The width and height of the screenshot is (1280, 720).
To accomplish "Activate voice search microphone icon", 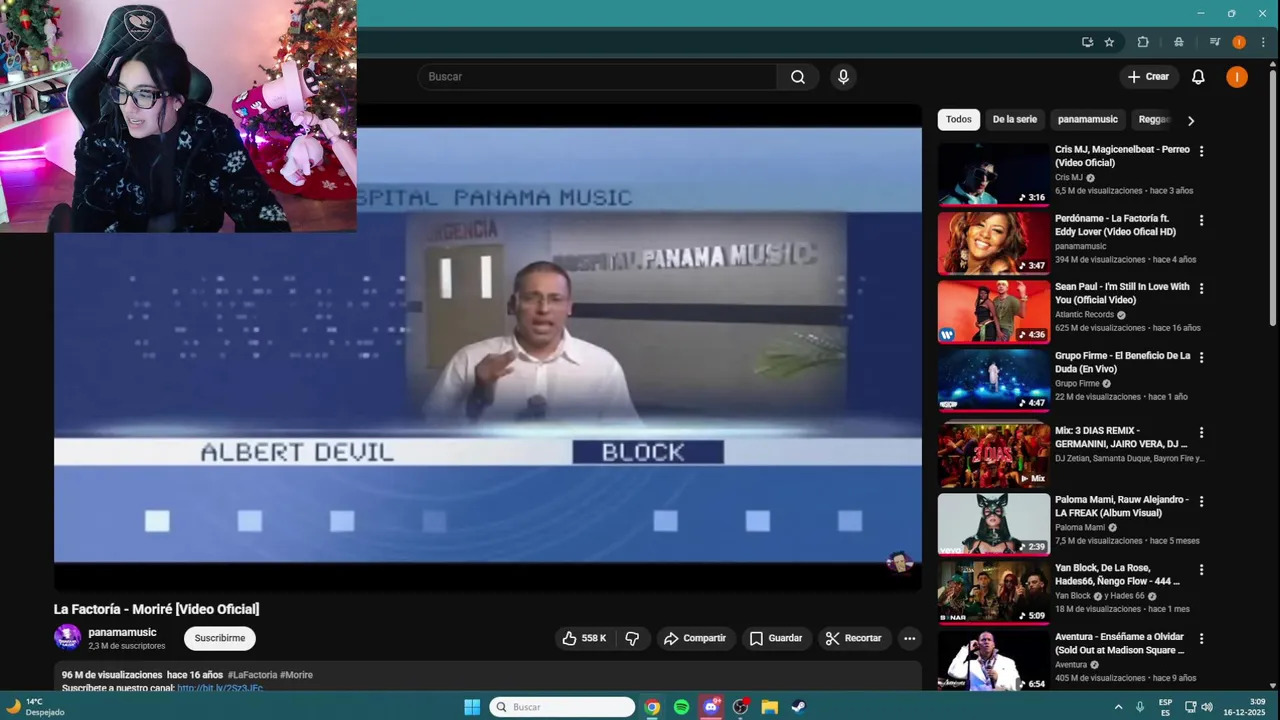I will (x=843, y=77).
